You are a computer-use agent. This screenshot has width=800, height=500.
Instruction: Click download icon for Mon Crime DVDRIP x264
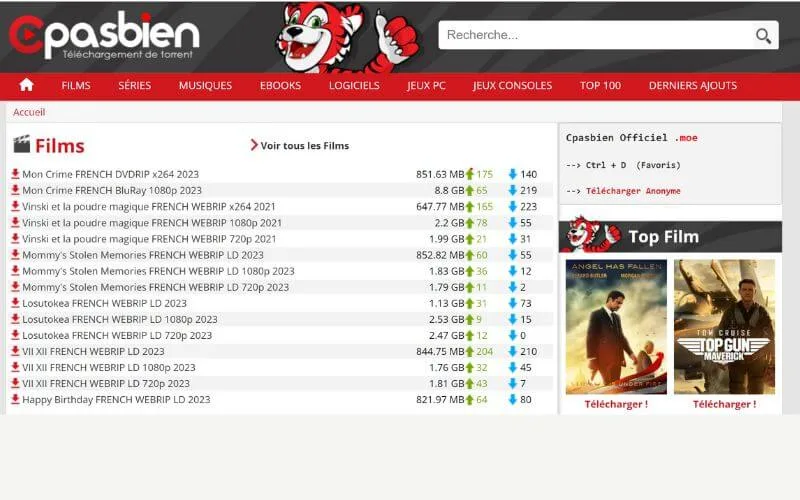(15, 173)
